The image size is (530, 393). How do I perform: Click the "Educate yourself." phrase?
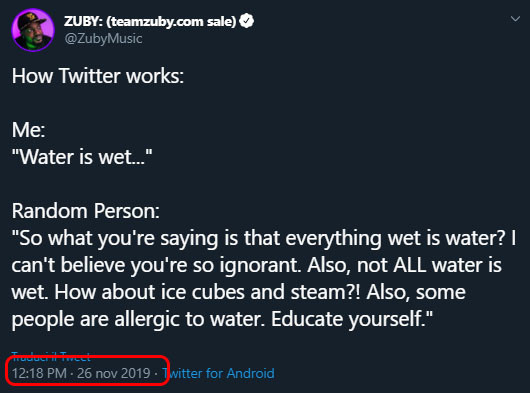pos(352,319)
